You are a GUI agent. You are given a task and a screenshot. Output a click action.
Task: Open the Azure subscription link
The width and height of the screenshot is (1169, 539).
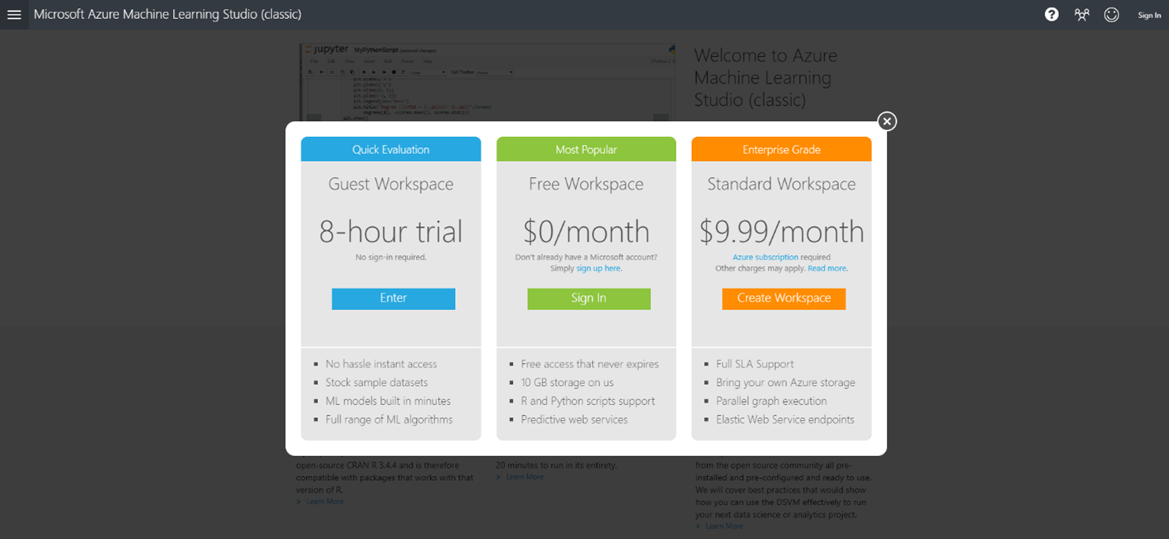(765, 257)
